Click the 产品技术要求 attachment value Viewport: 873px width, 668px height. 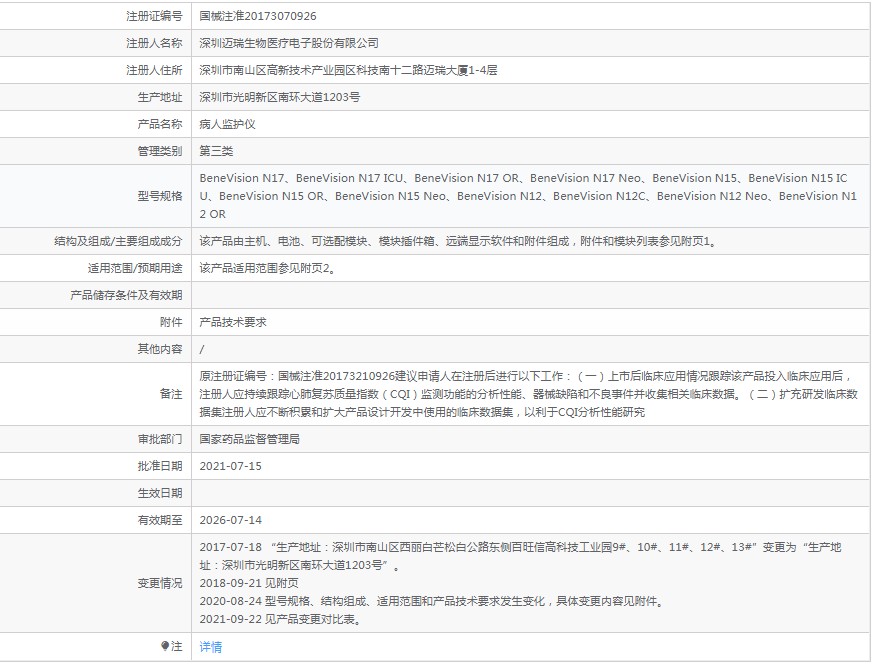pos(233,322)
